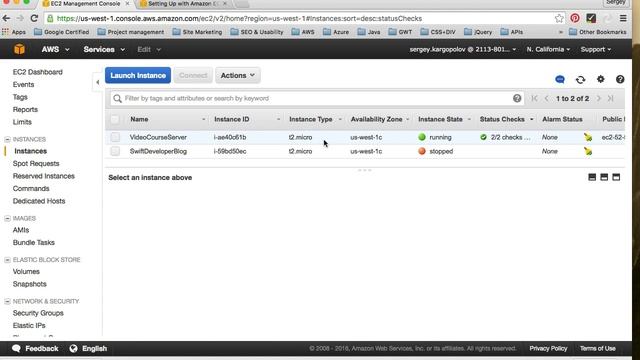Open the Support dropdown menu
Screen dimensions: 640x360
click(596, 49)
